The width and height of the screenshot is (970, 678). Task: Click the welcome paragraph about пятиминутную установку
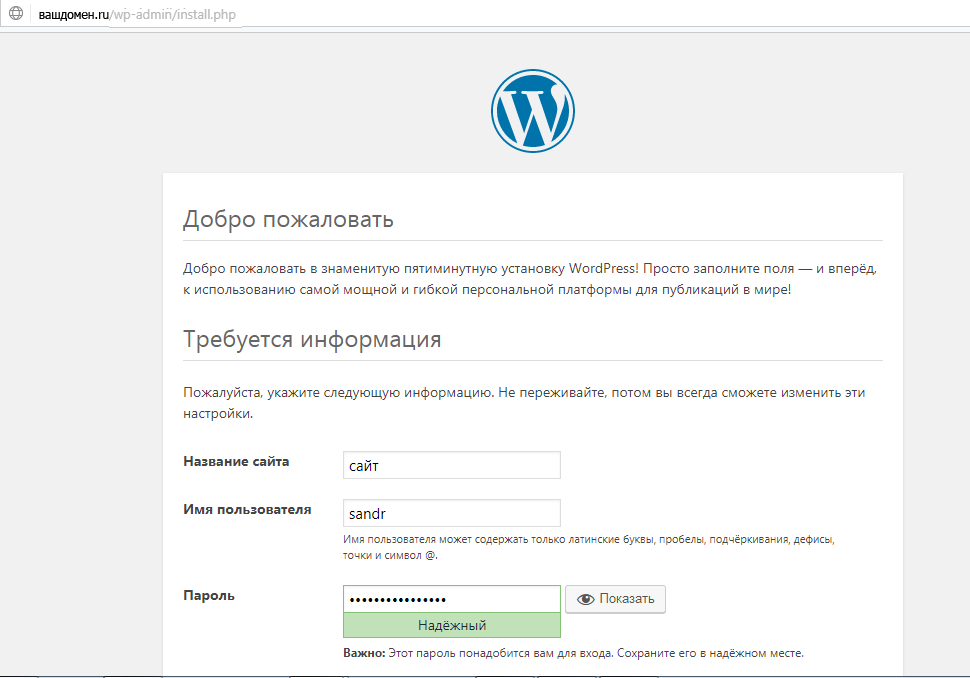pyautogui.click(x=530, y=279)
